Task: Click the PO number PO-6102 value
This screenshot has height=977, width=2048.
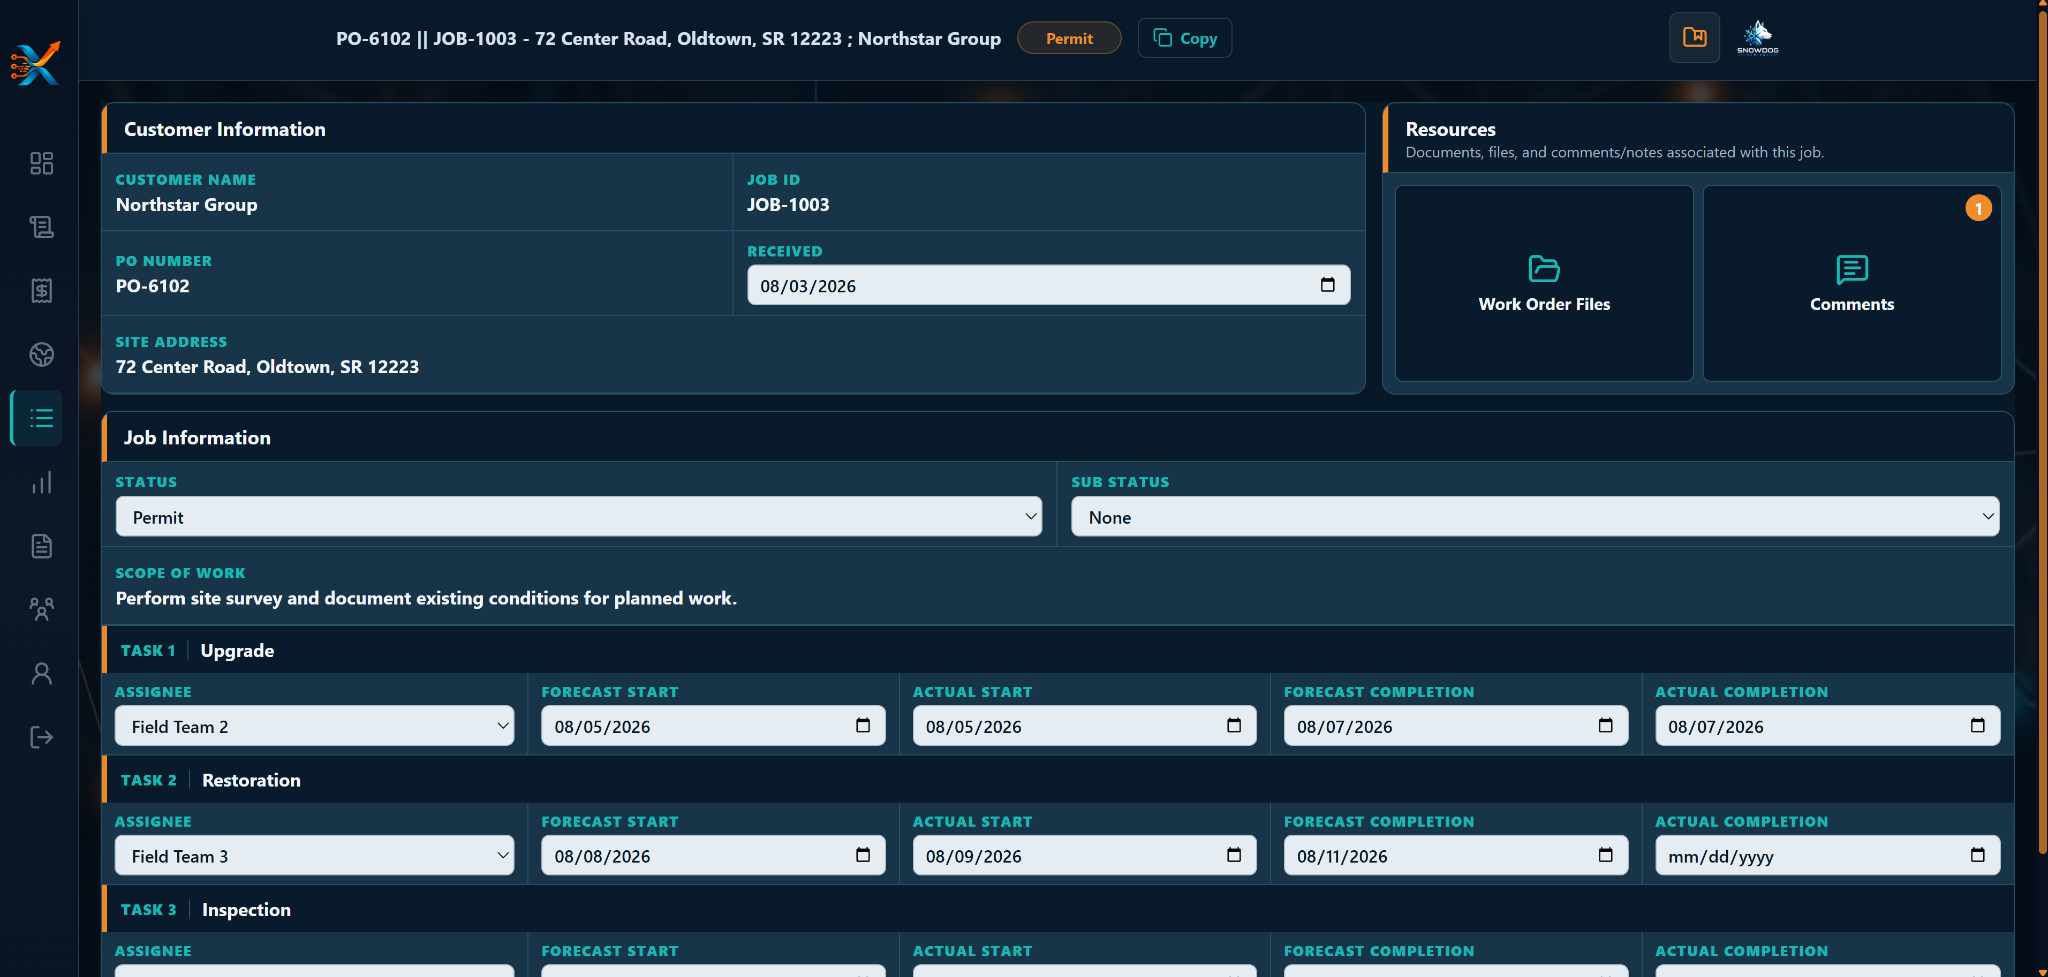Action: (153, 285)
